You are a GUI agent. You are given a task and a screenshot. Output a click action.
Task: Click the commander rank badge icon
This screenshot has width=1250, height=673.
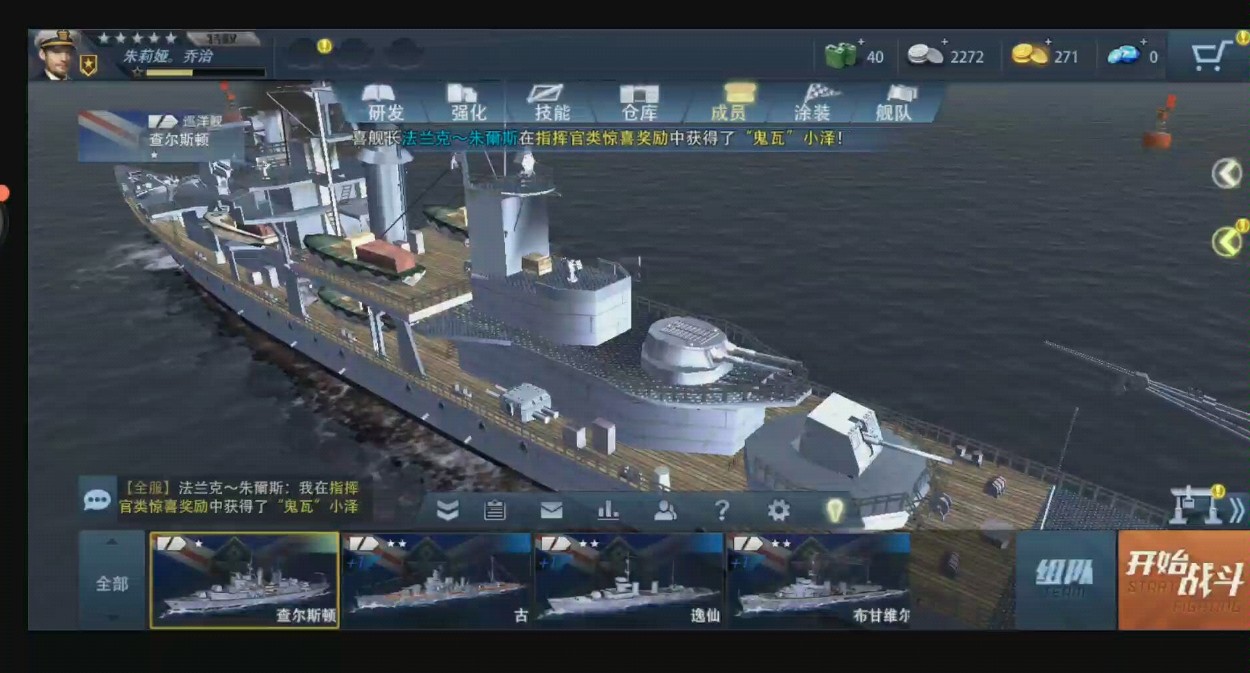click(89, 66)
